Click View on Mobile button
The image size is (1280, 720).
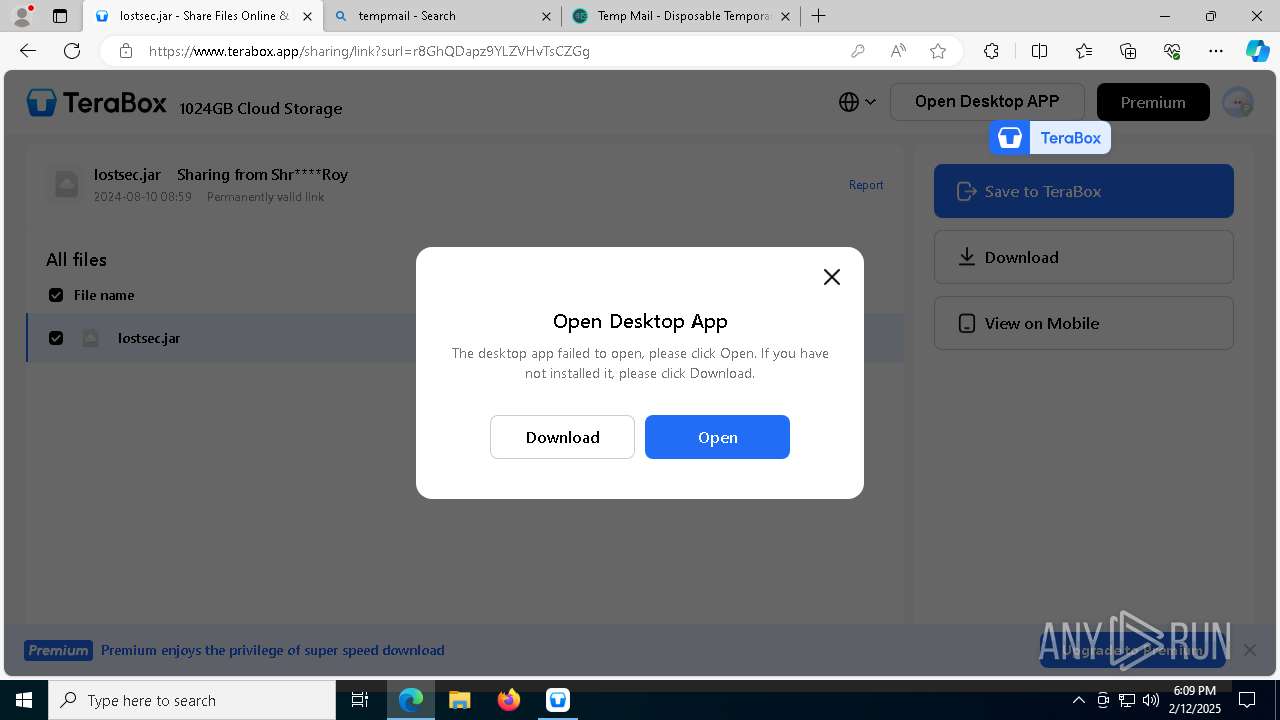pos(1083,323)
